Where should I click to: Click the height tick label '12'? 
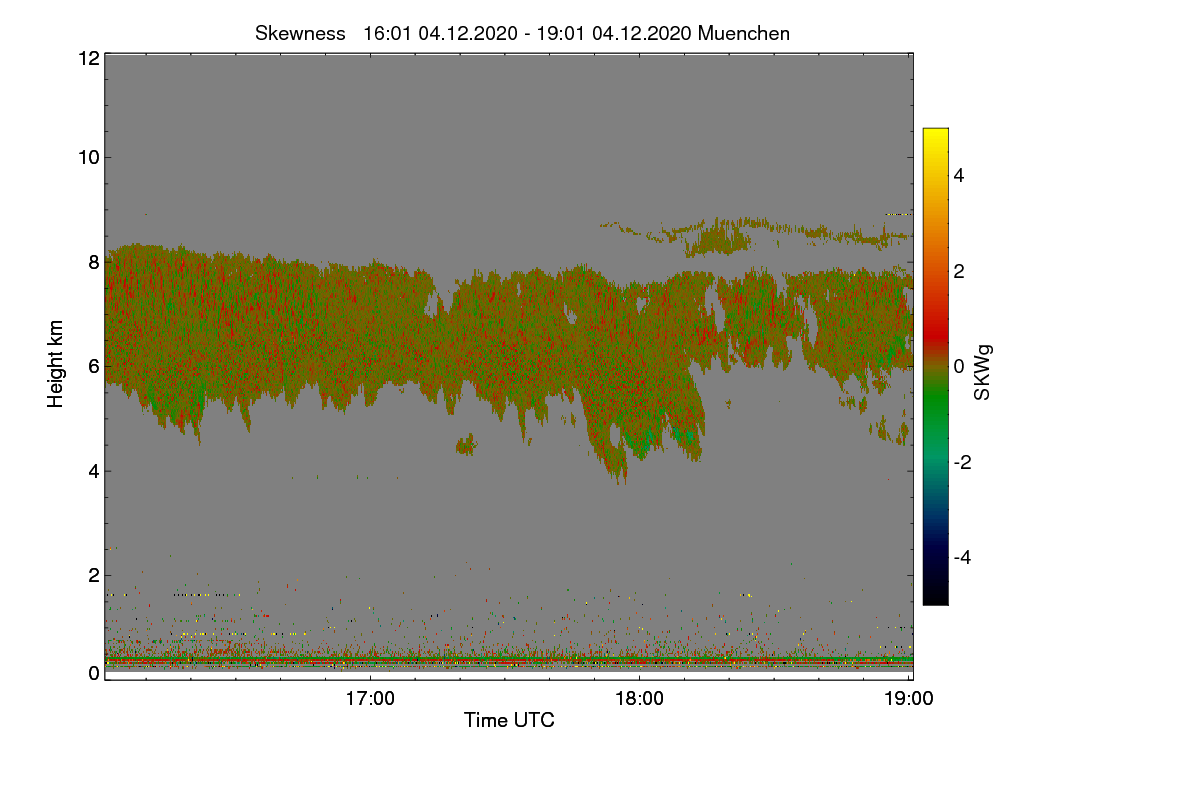(x=88, y=58)
